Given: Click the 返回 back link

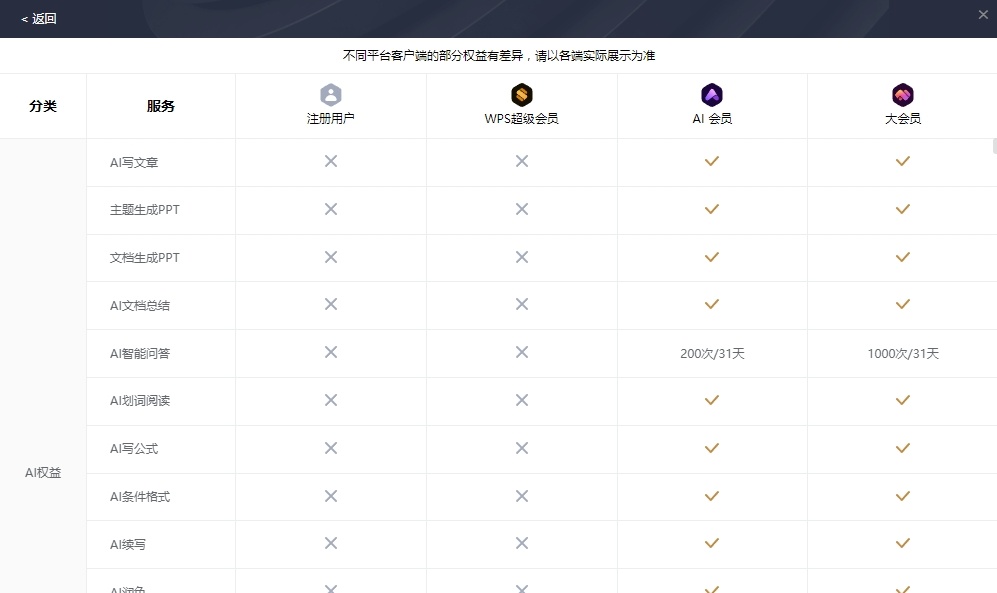Looking at the screenshot, I should click(39, 18).
